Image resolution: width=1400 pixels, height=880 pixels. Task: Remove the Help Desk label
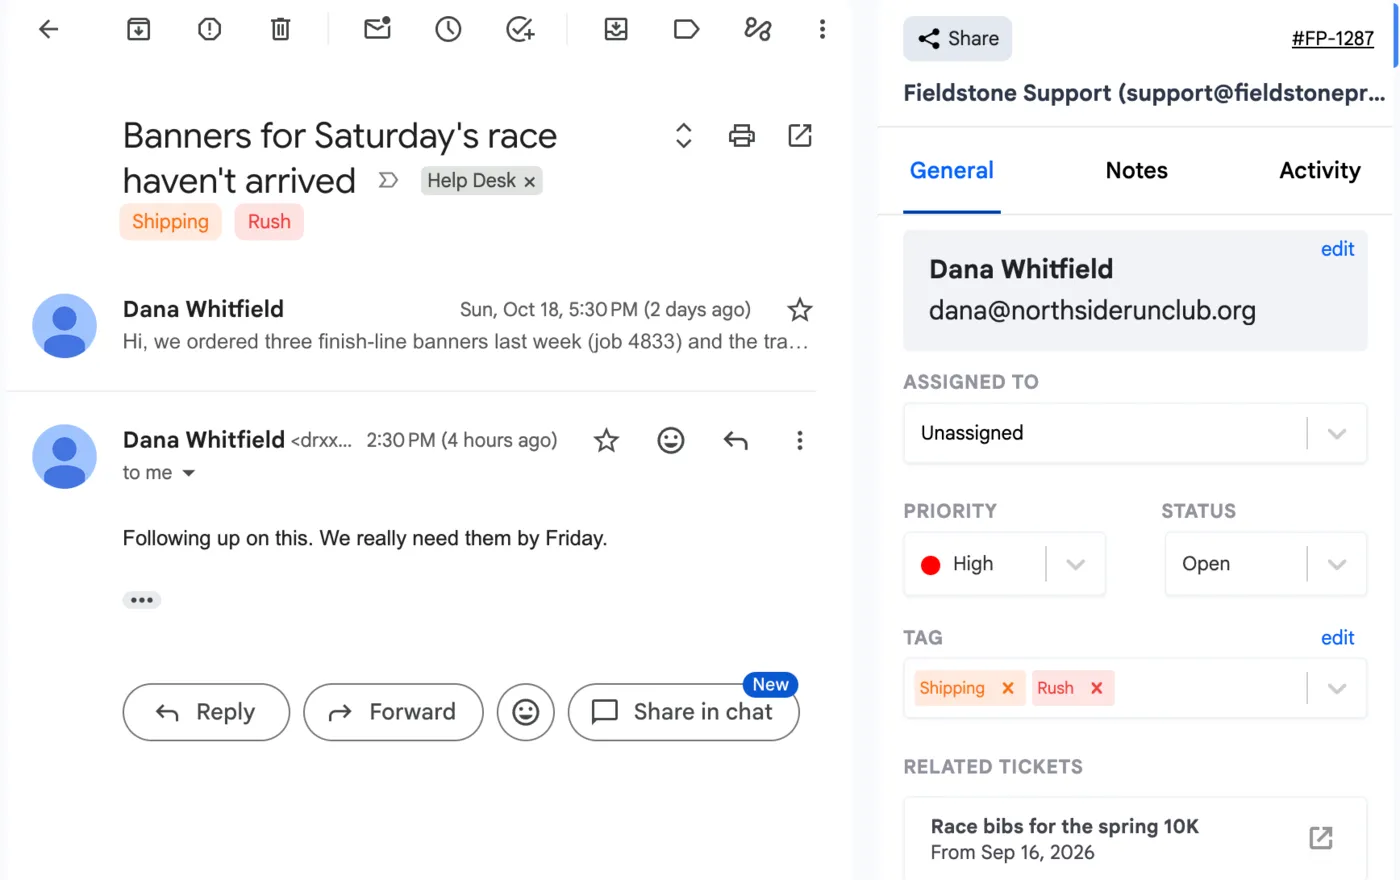tap(530, 181)
